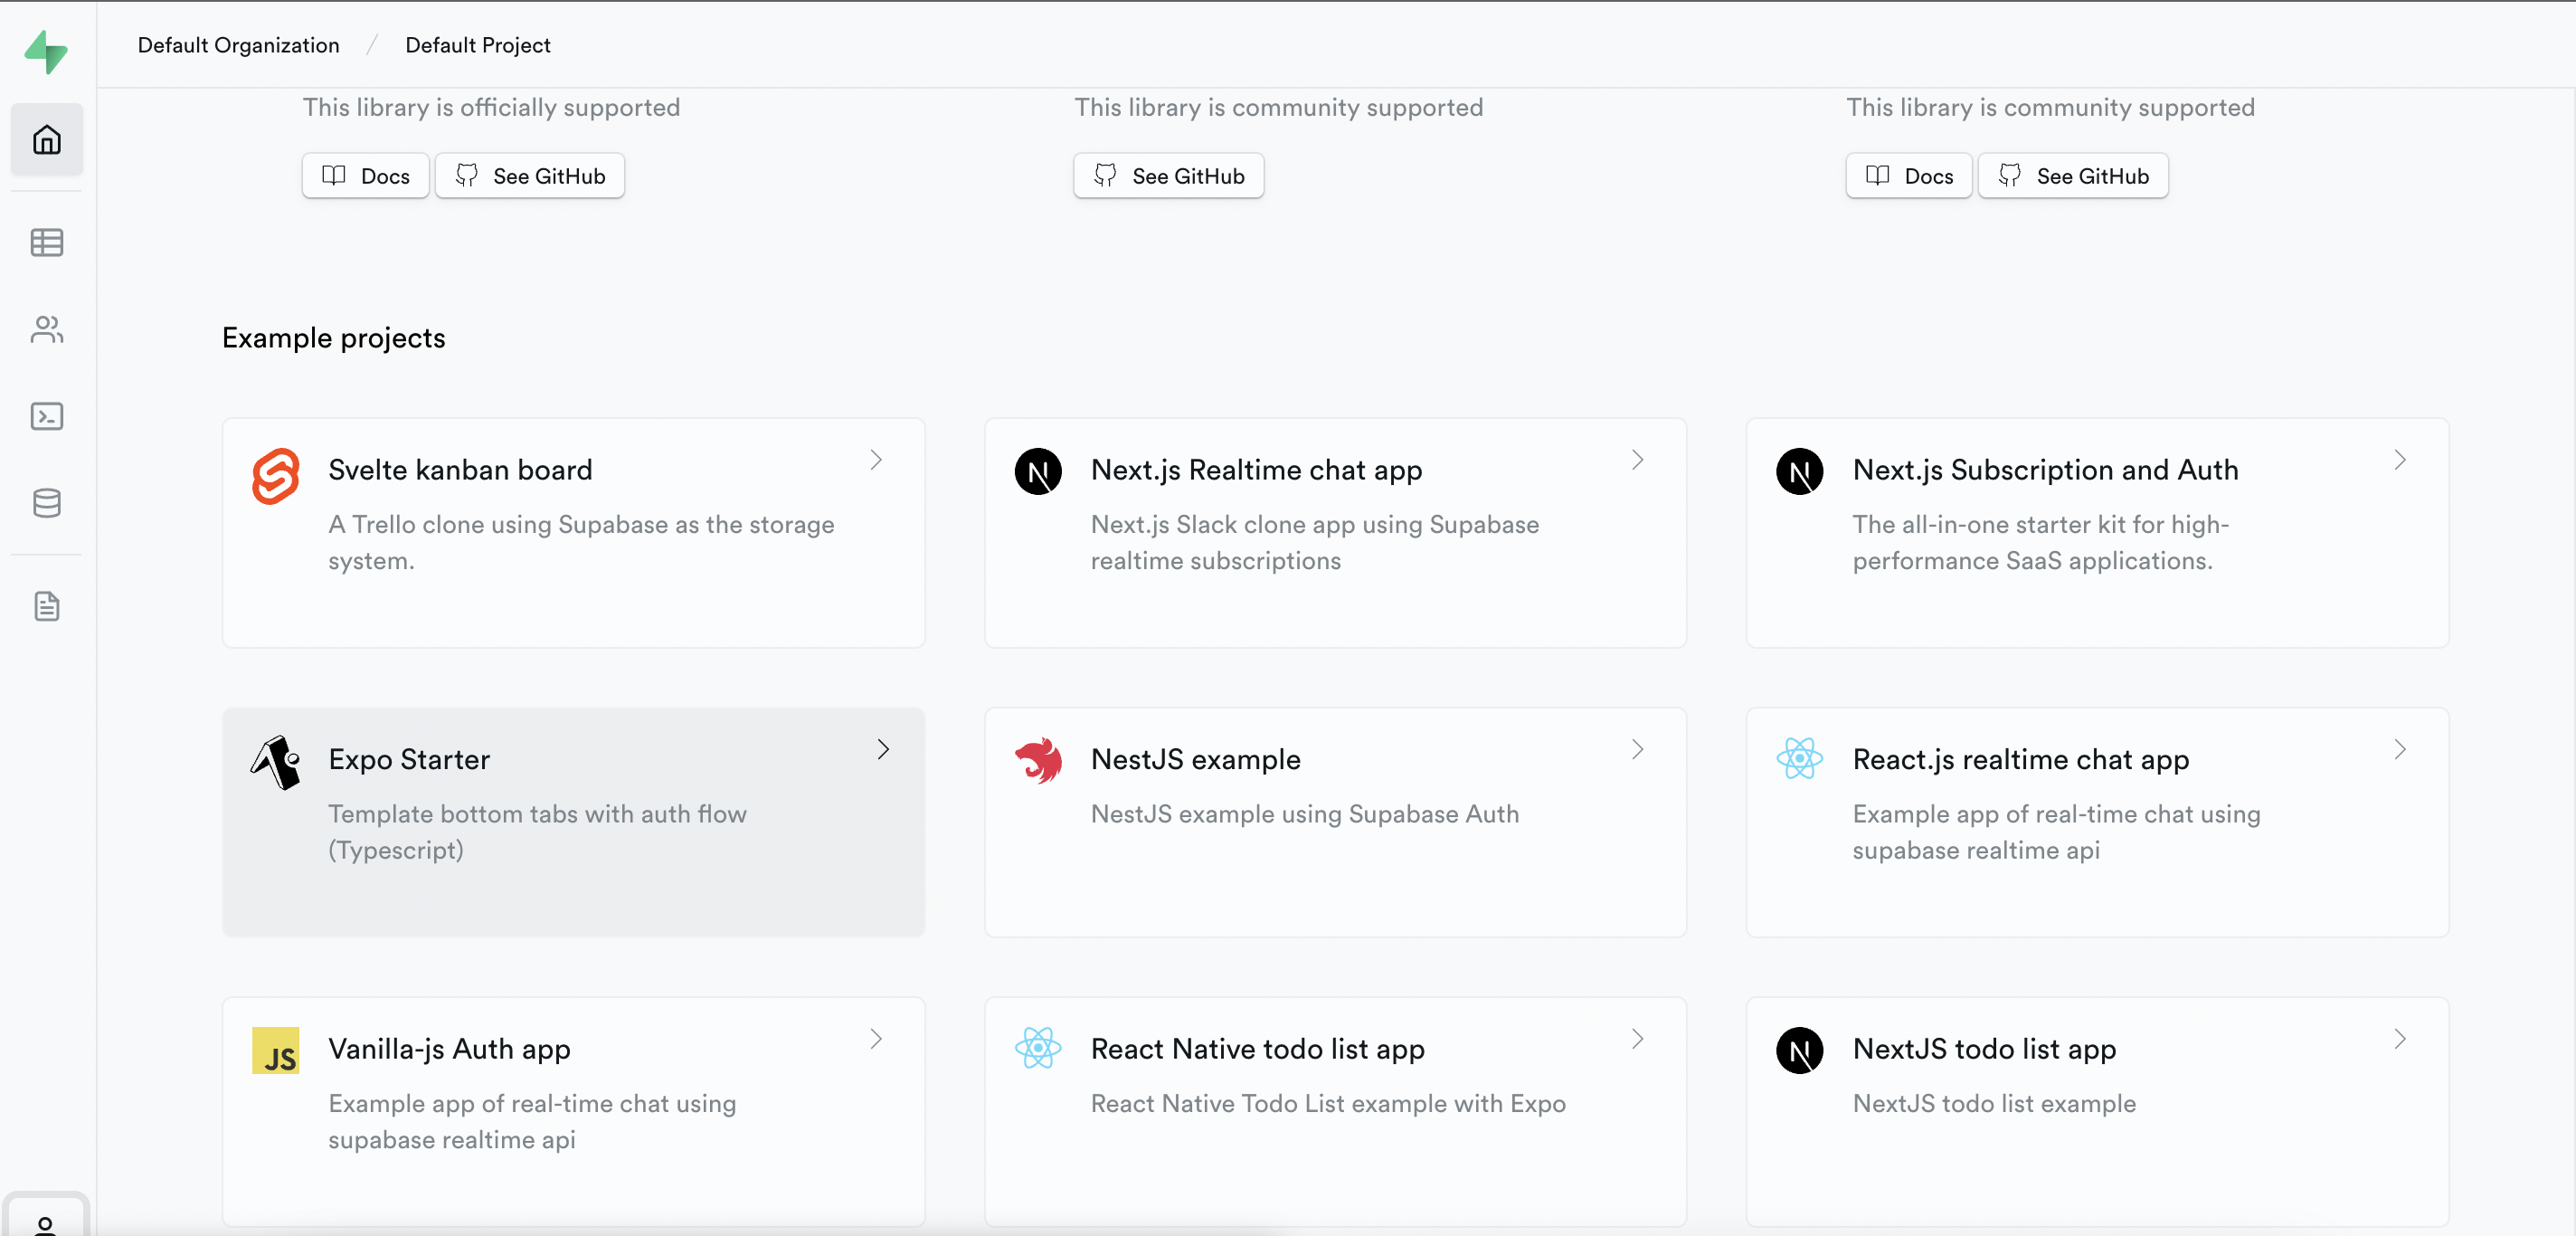Click the NestJS red logo icon
Viewport: 2576px width, 1236px height.
pos(1038,761)
